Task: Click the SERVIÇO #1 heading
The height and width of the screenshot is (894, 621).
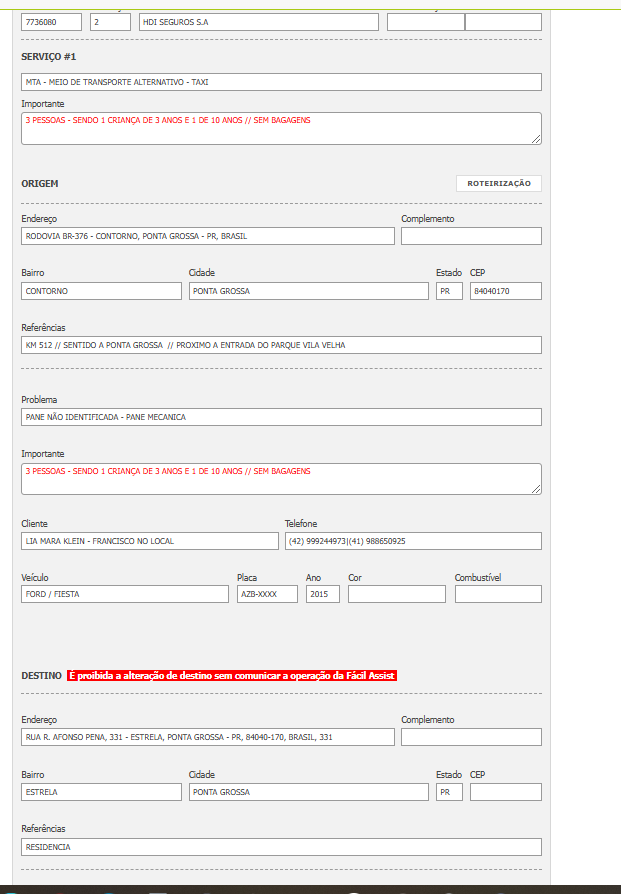Action: 48,57
